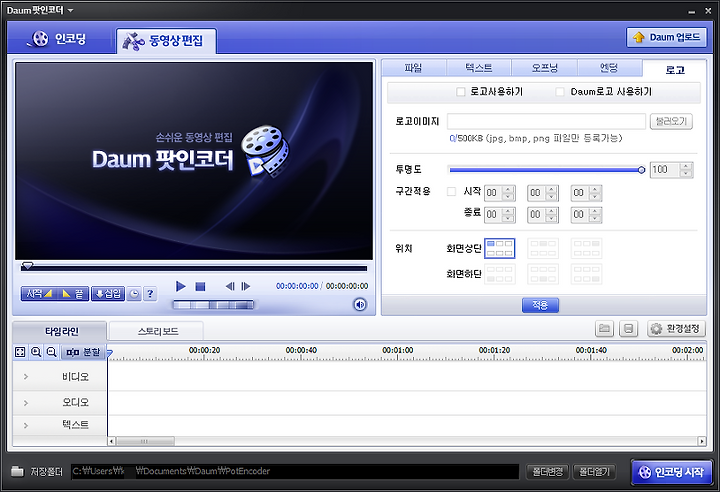The height and width of the screenshot is (492, 720).
Task: Expand the 비디오 track
Action: click(26, 377)
